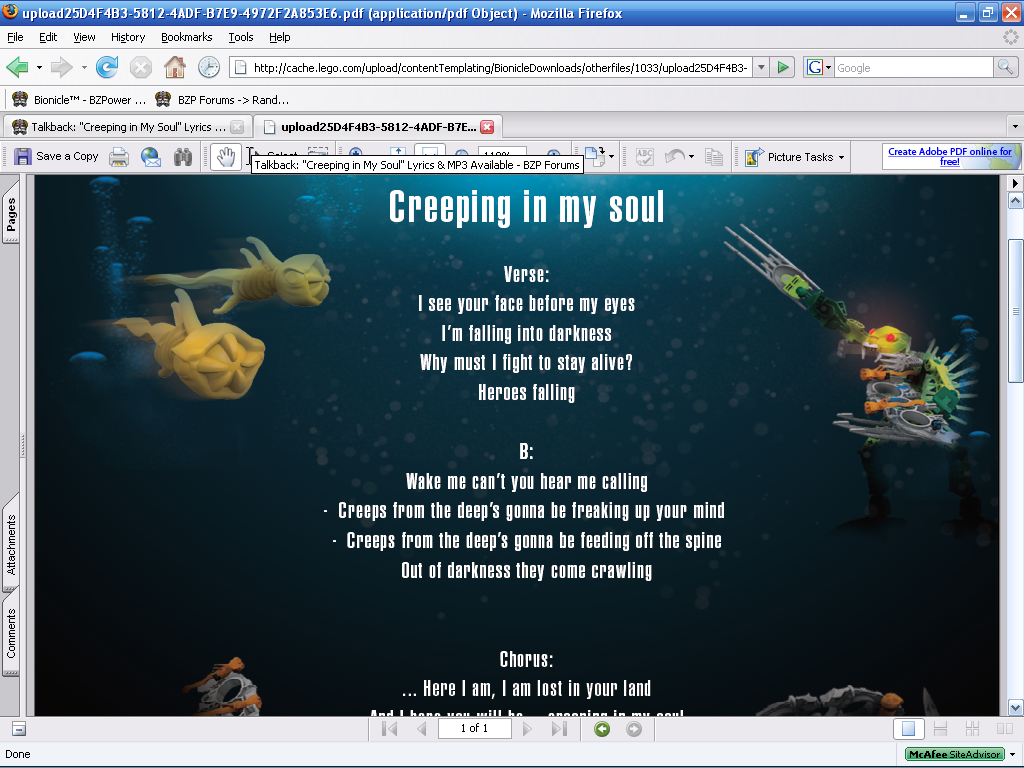Open the binoculars search tool

point(183,157)
